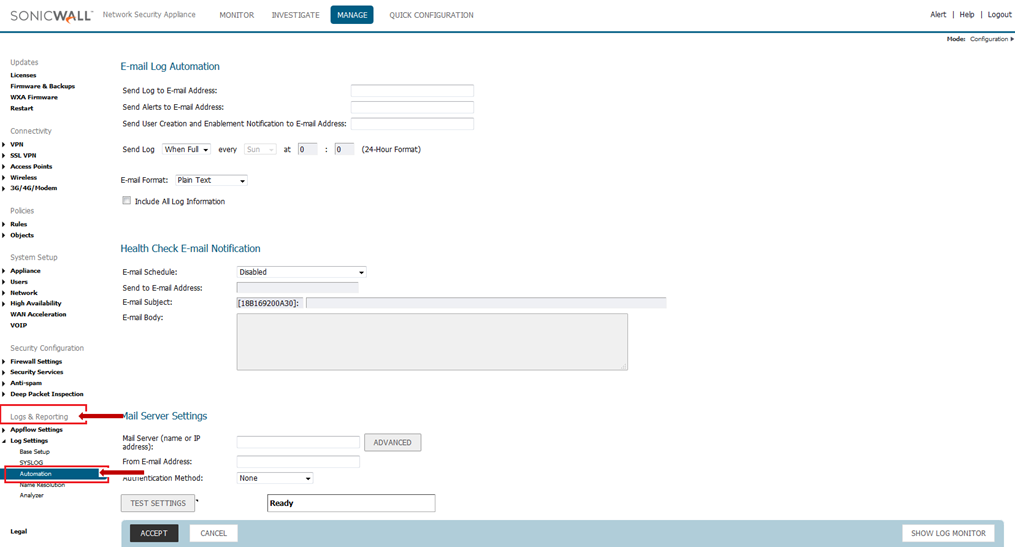Switch to the MONITOR tab
The width and height of the screenshot is (1015, 547).
pos(236,15)
